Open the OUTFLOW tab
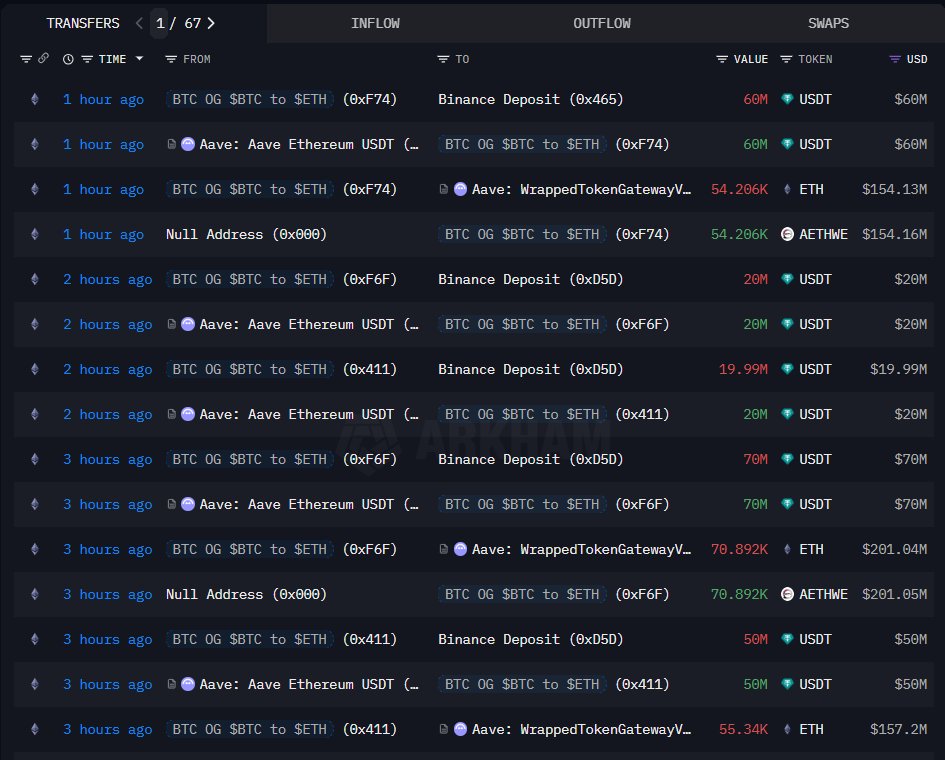 tap(602, 23)
